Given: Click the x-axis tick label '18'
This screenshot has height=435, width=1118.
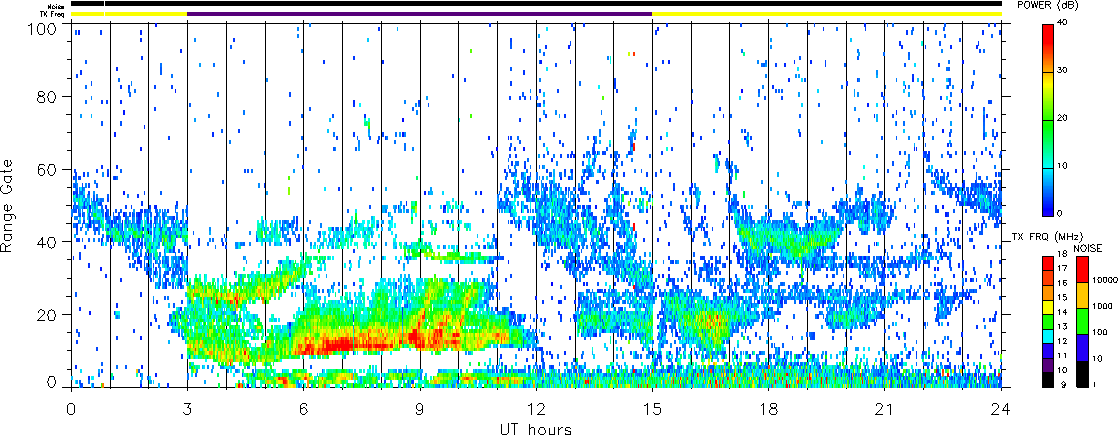Looking at the screenshot, I should pos(769,409).
